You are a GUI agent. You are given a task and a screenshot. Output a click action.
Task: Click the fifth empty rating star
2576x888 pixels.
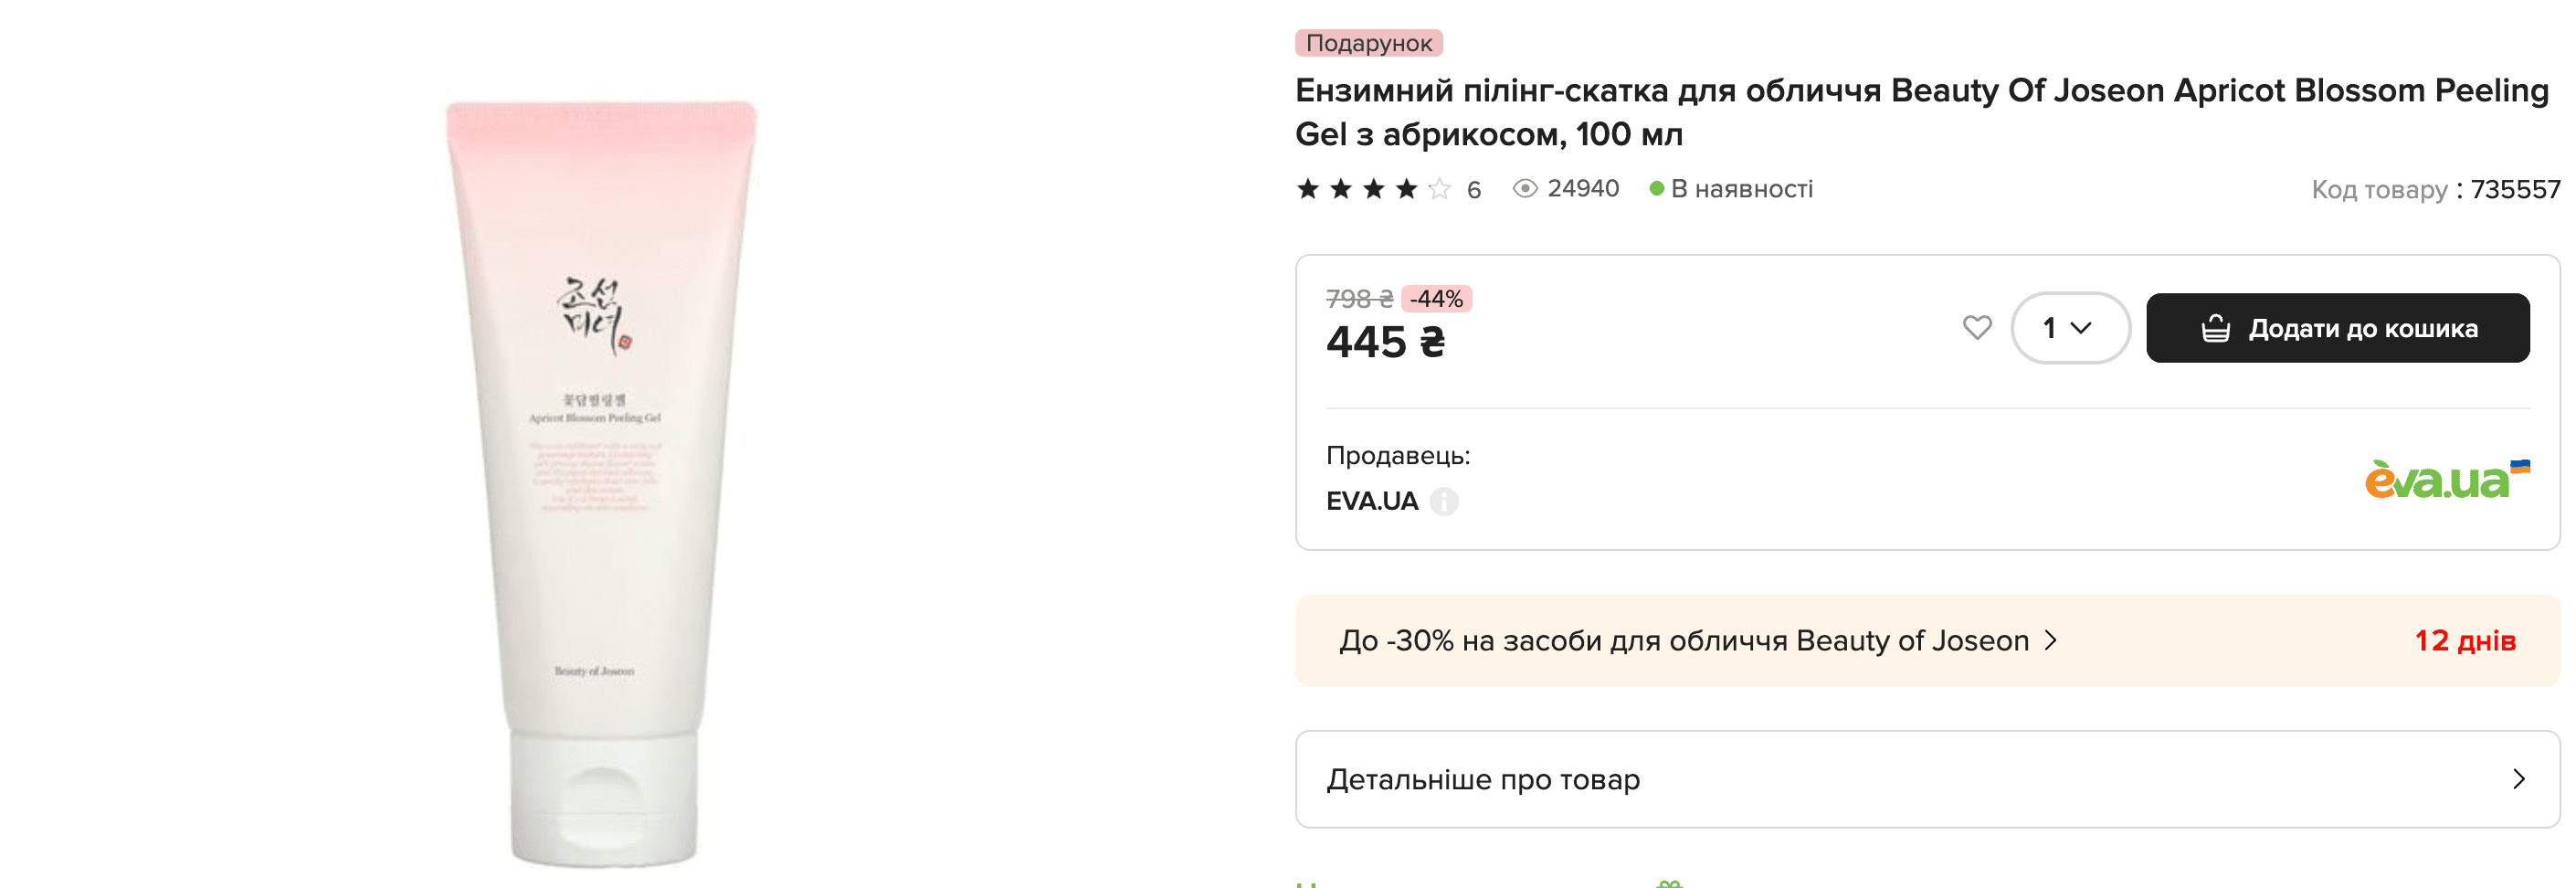pyautogui.click(x=1439, y=189)
